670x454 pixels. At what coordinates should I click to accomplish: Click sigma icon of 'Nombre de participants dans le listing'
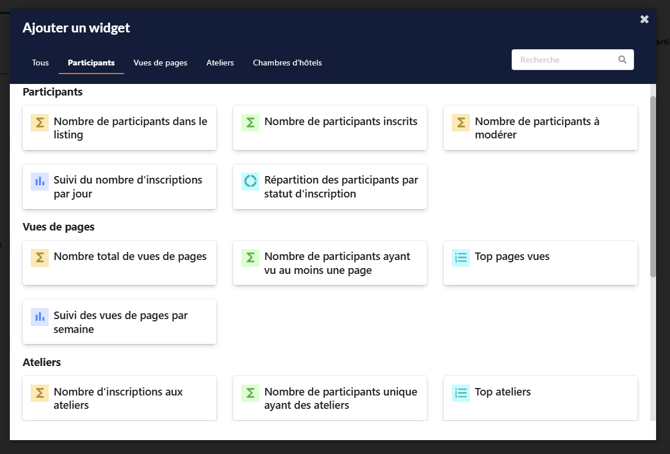click(x=40, y=123)
